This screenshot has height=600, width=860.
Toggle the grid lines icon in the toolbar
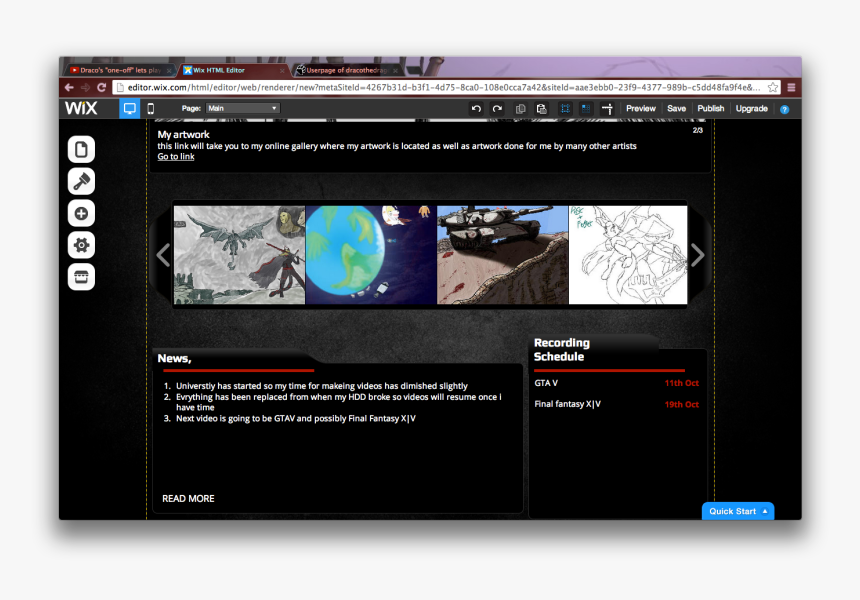coord(565,109)
